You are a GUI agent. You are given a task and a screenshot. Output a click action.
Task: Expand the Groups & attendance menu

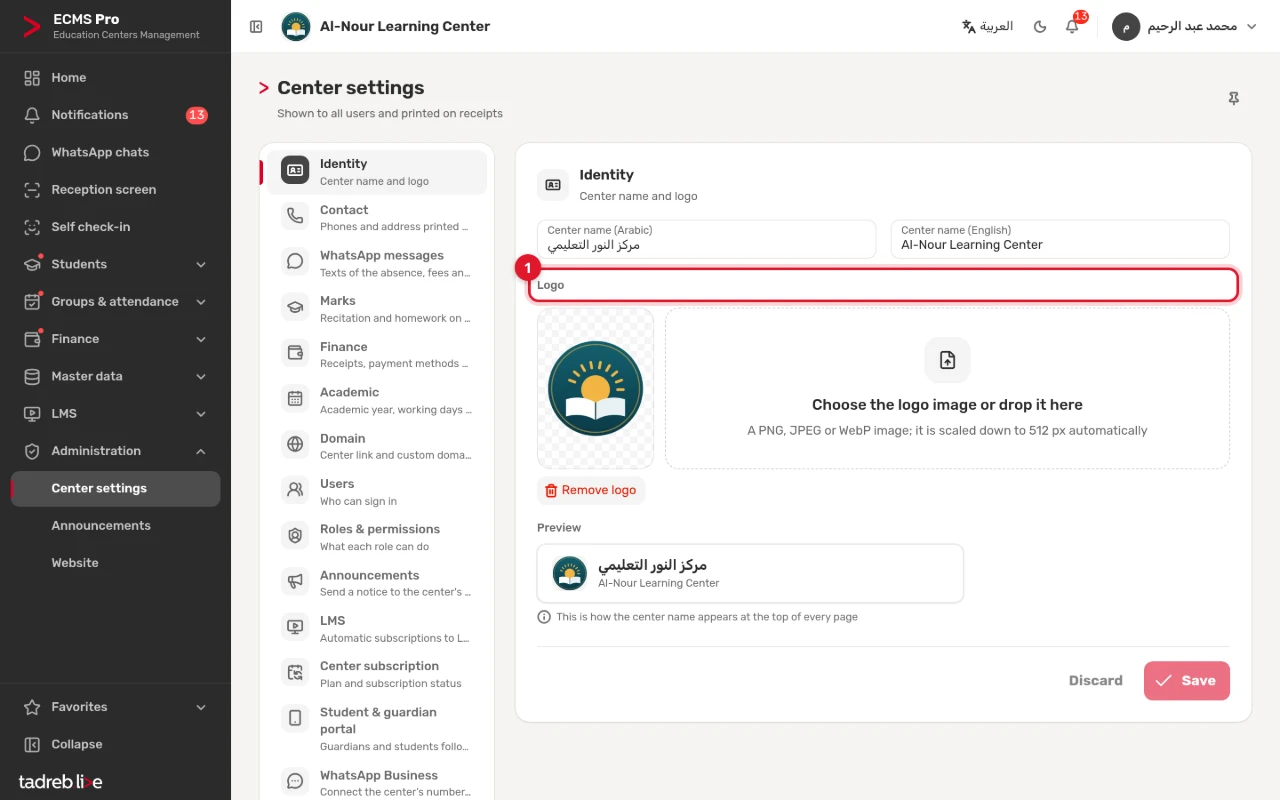(115, 301)
